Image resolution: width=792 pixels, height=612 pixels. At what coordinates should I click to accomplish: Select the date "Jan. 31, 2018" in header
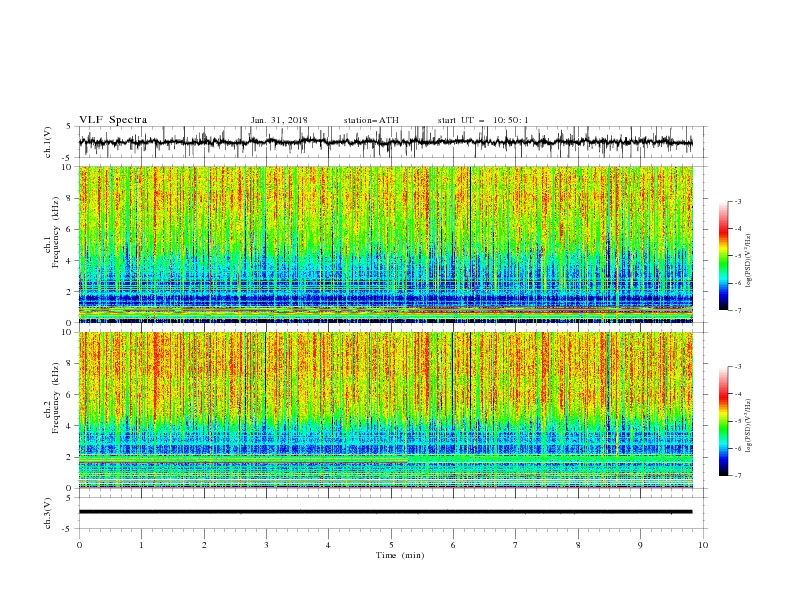point(279,120)
